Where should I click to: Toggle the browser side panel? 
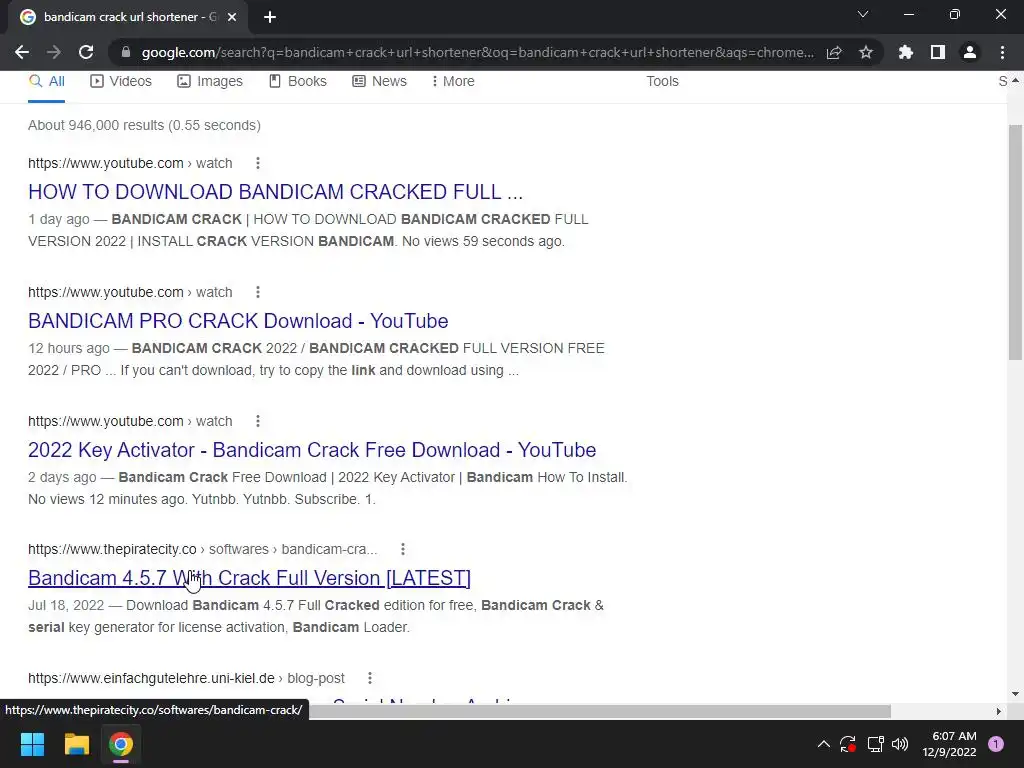938,52
